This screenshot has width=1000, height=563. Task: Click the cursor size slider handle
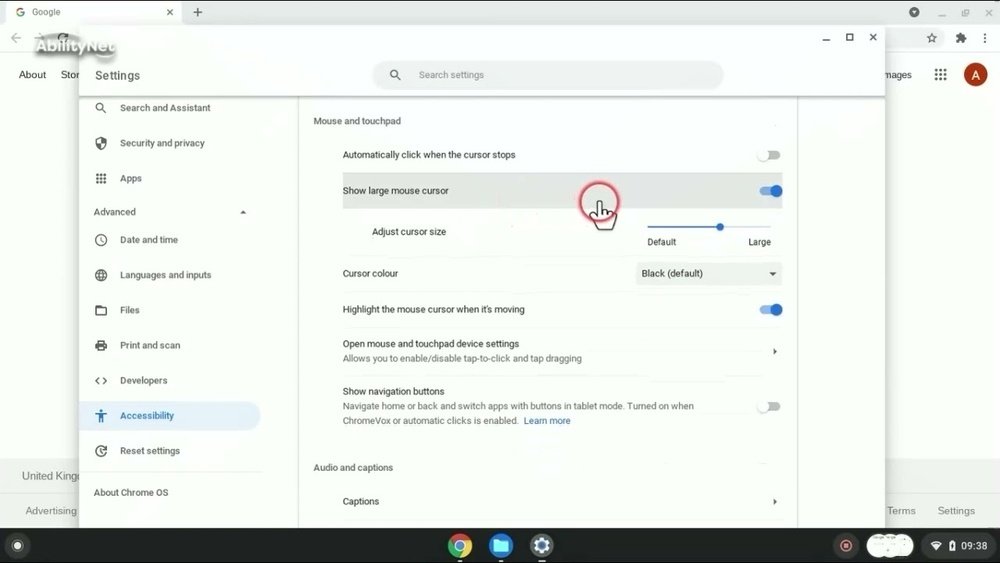click(719, 227)
